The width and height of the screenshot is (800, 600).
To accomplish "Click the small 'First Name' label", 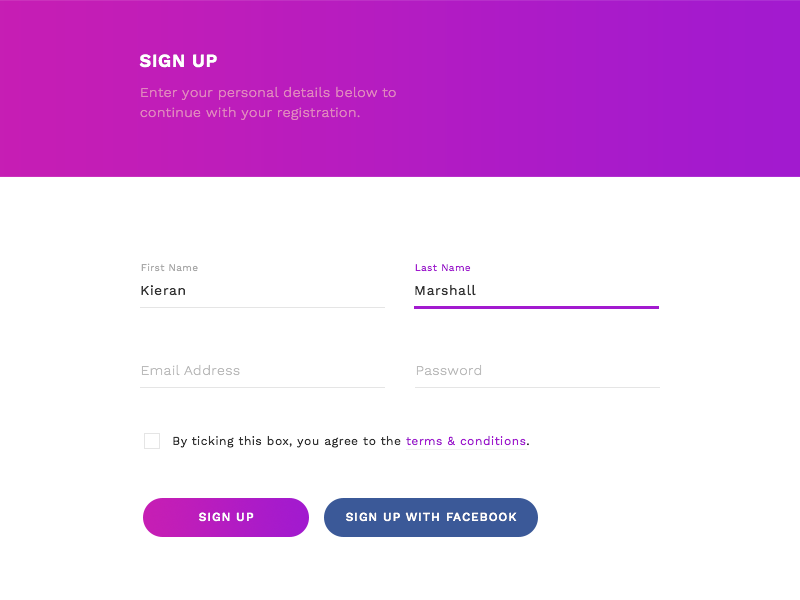I will [169, 268].
